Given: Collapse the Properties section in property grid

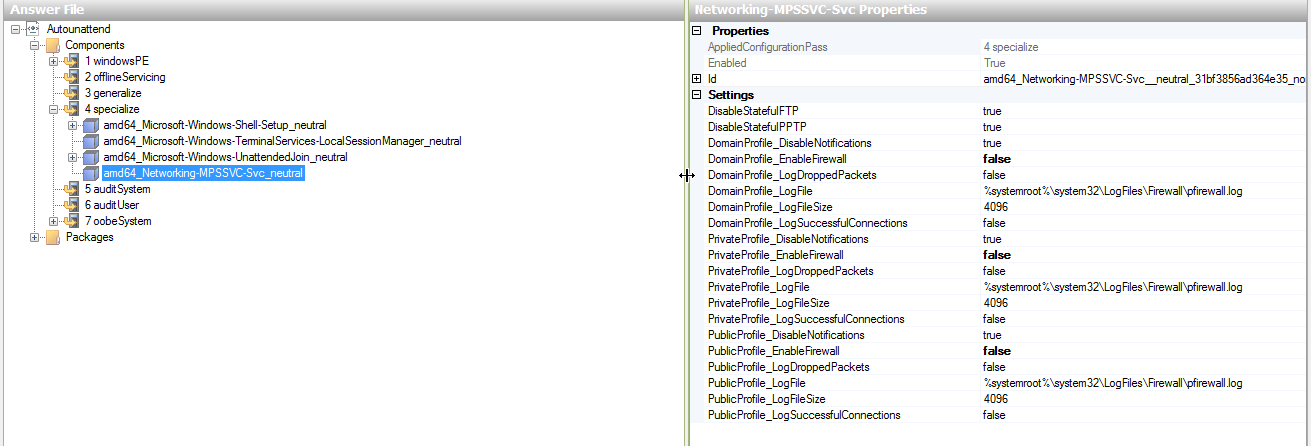Looking at the screenshot, I should 696,31.
